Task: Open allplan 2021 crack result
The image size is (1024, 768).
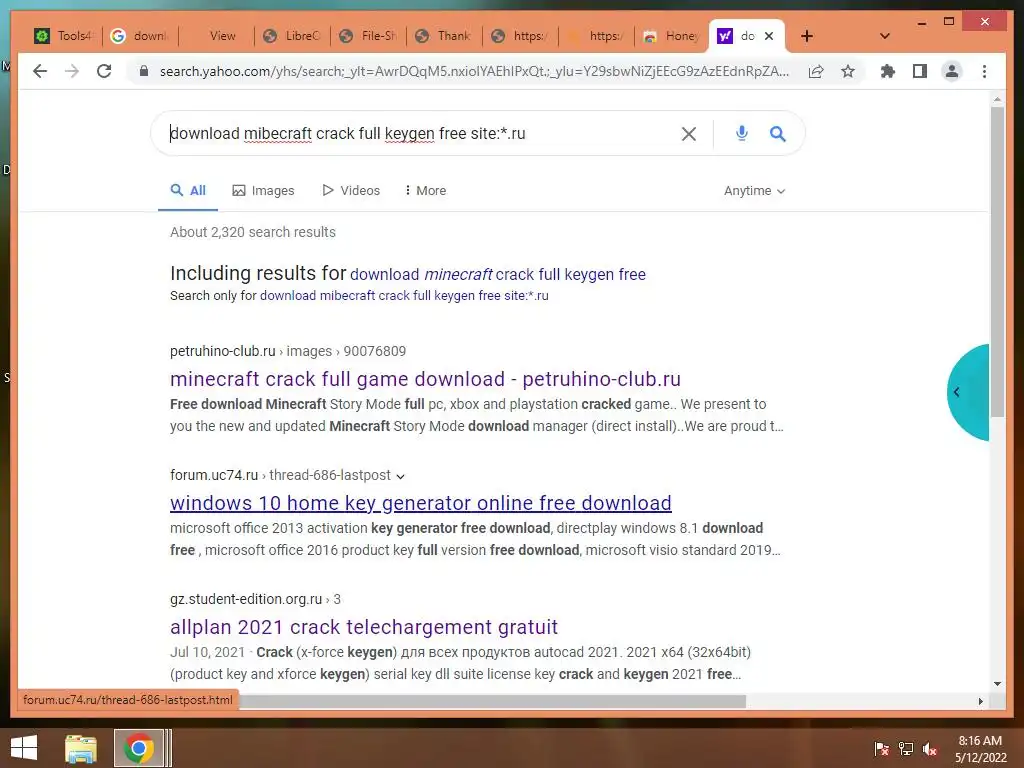Action: tap(364, 627)
